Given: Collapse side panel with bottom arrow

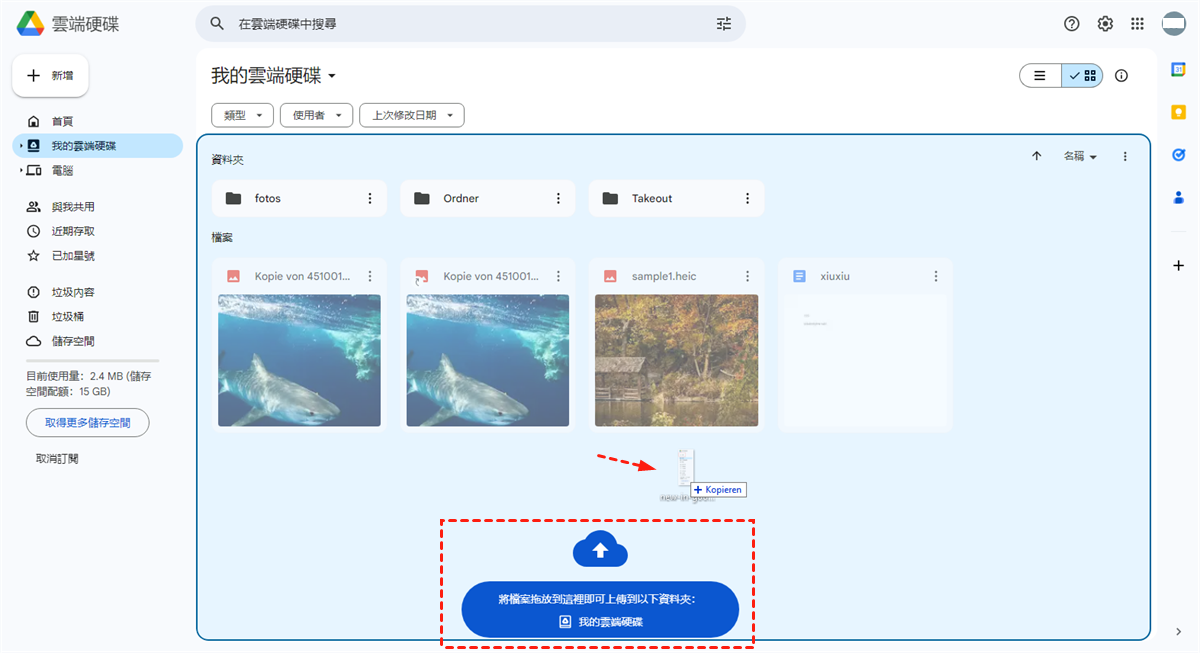Looking at the screenshot, I should [x=1178, y=632].
